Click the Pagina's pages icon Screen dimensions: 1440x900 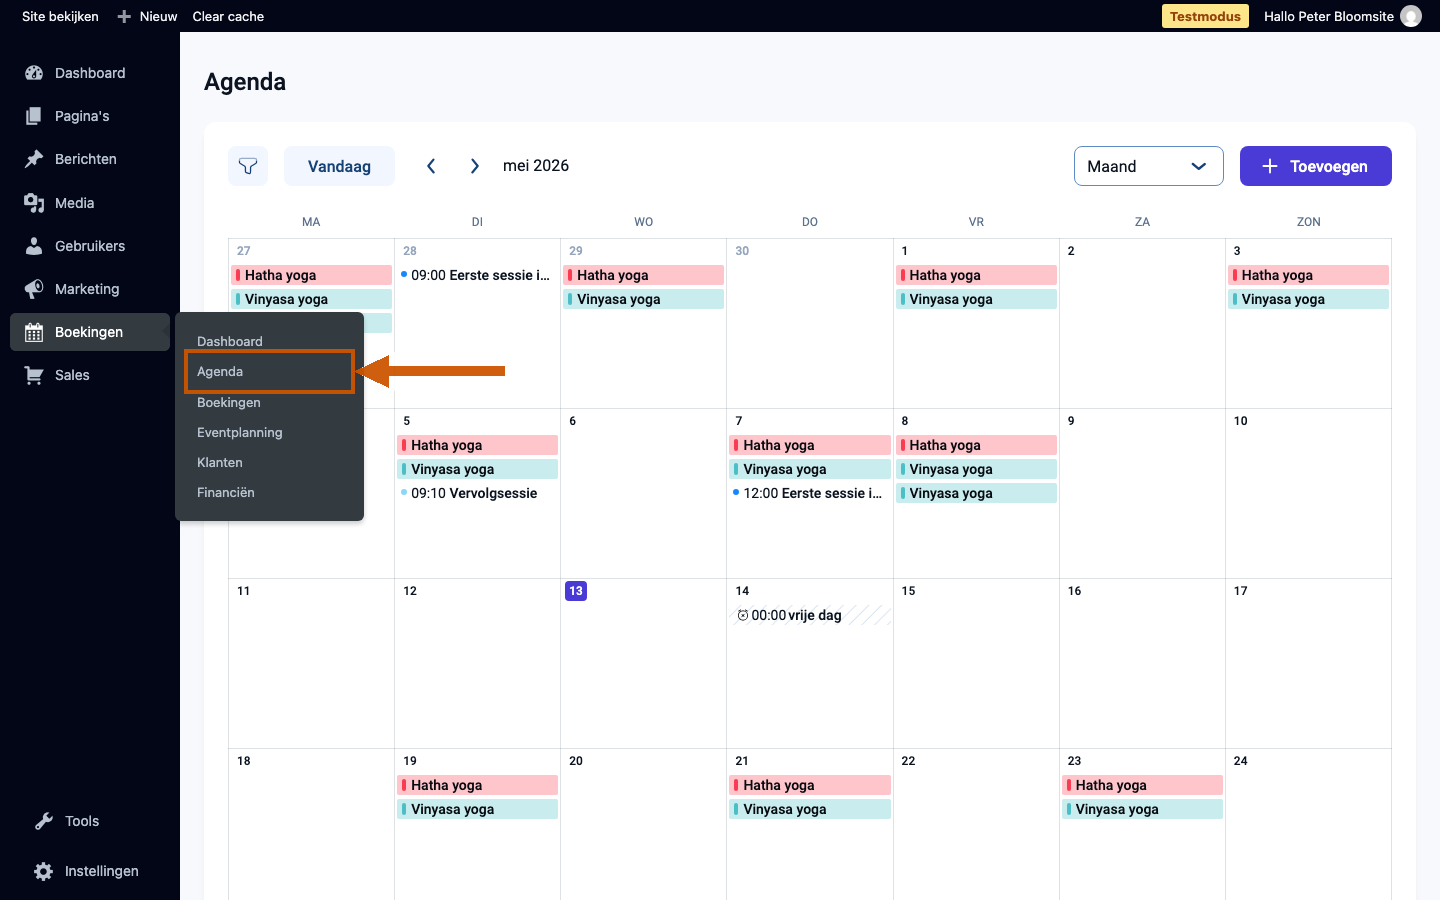34,116
